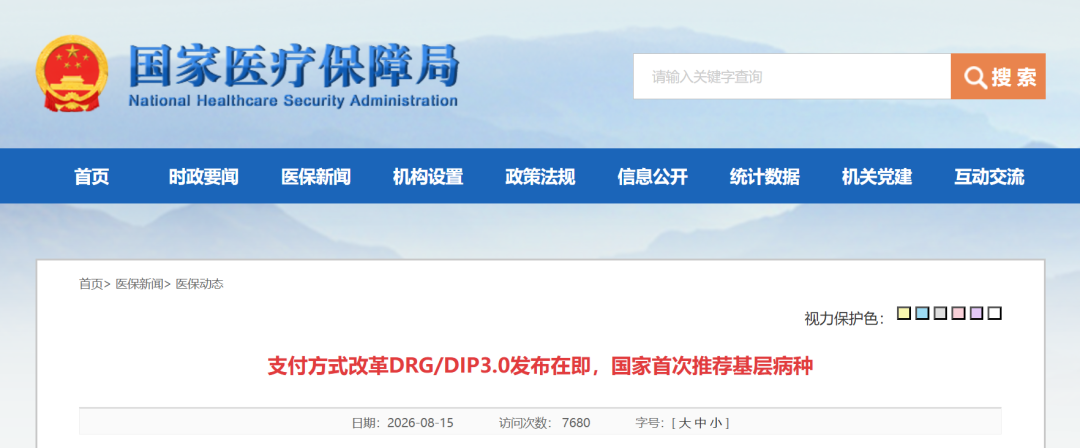This screenshot has width=1080, height=448.
Task: Focus the keyword search input field
Action: pyautogui.click(x=792, y=77)
